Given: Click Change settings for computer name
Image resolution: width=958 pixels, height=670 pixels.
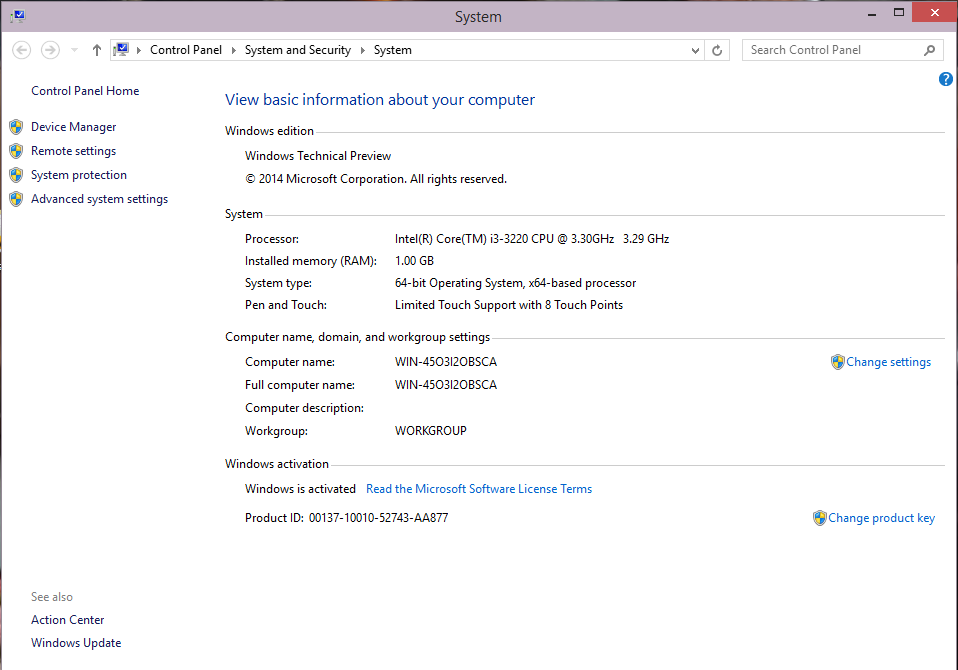Looking at the screenshot, I should pos(888,362).
